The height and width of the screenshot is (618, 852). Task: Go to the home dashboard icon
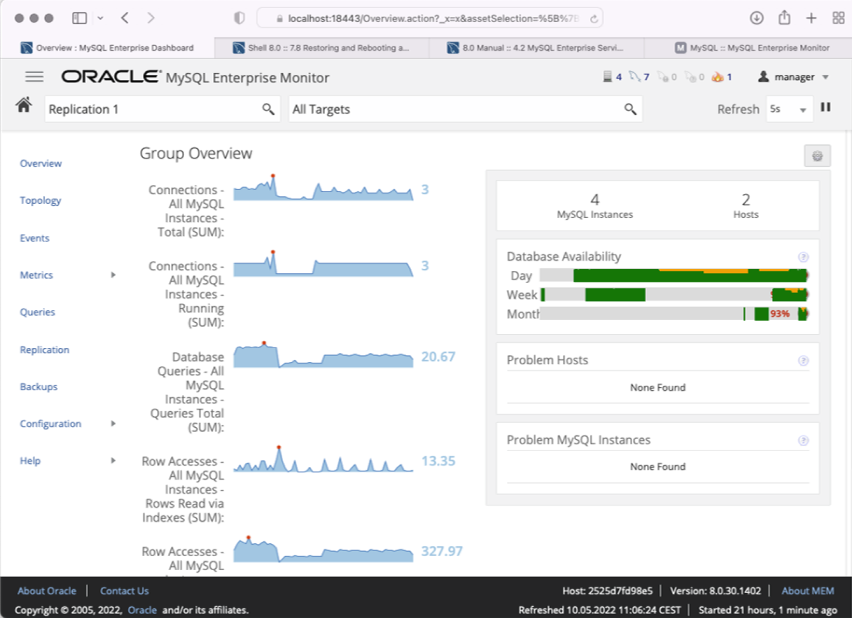pos(23,105)
